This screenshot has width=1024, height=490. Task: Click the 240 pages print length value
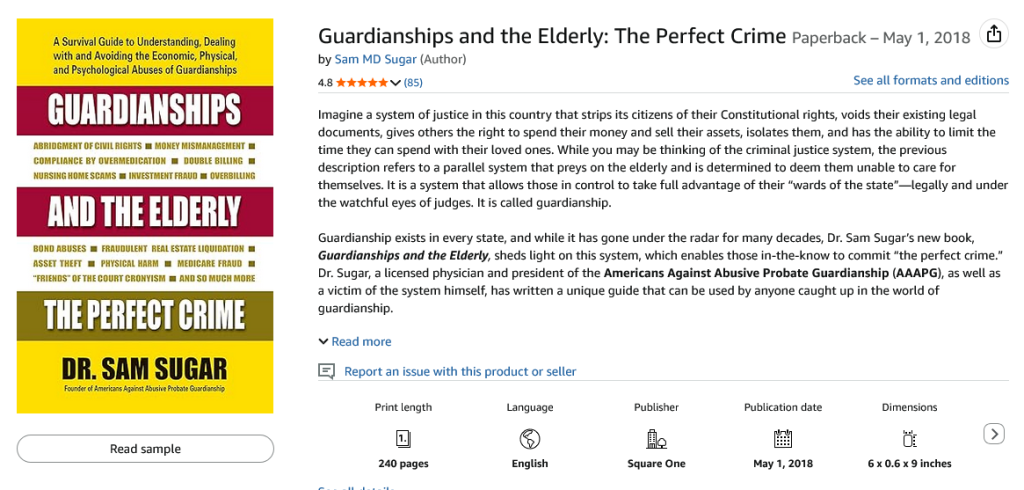click(403, 464)
